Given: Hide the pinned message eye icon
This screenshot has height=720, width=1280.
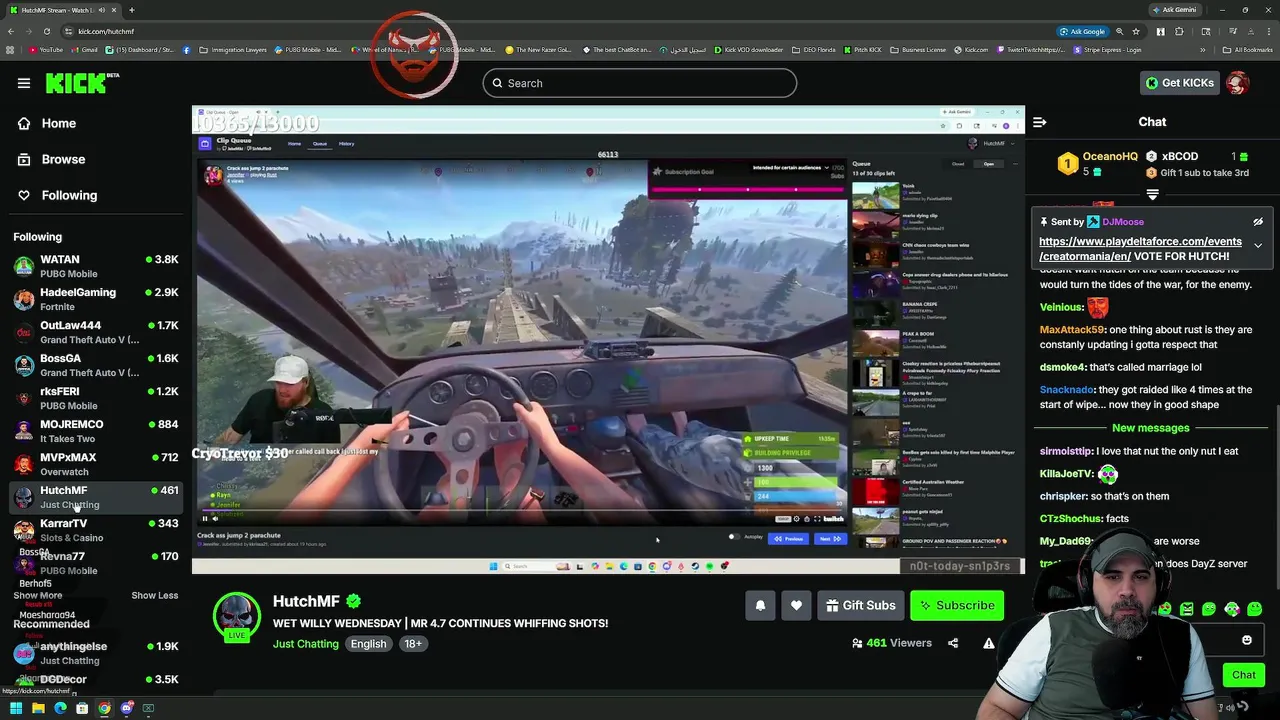Looking at the screenshot, I should (1258, 222).
